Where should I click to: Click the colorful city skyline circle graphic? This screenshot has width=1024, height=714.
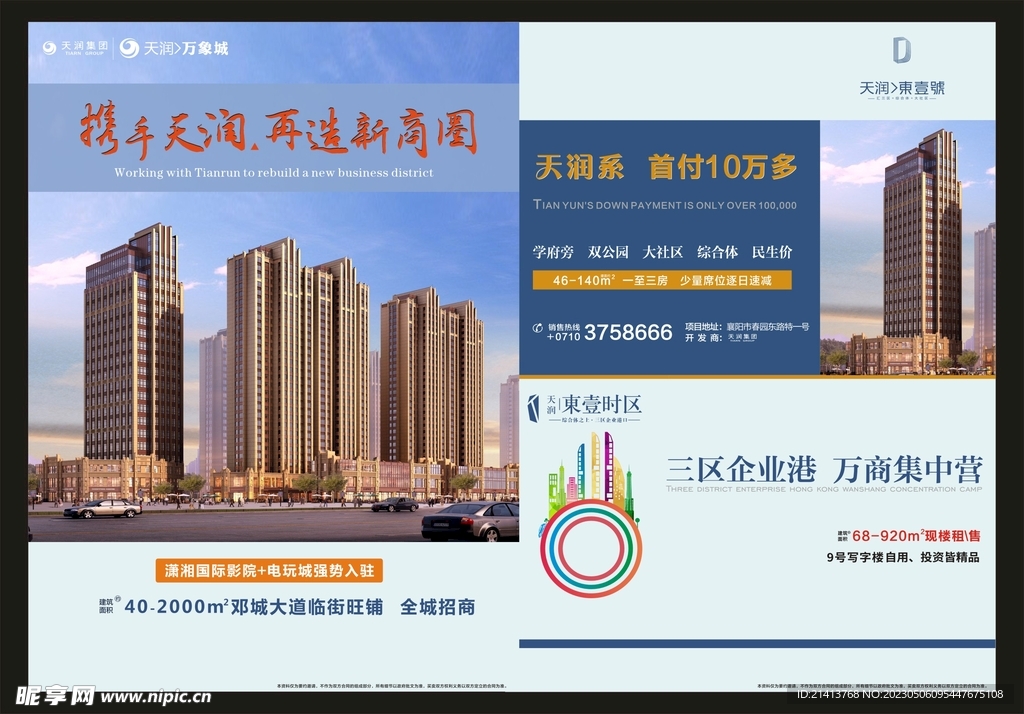point(590,515)
